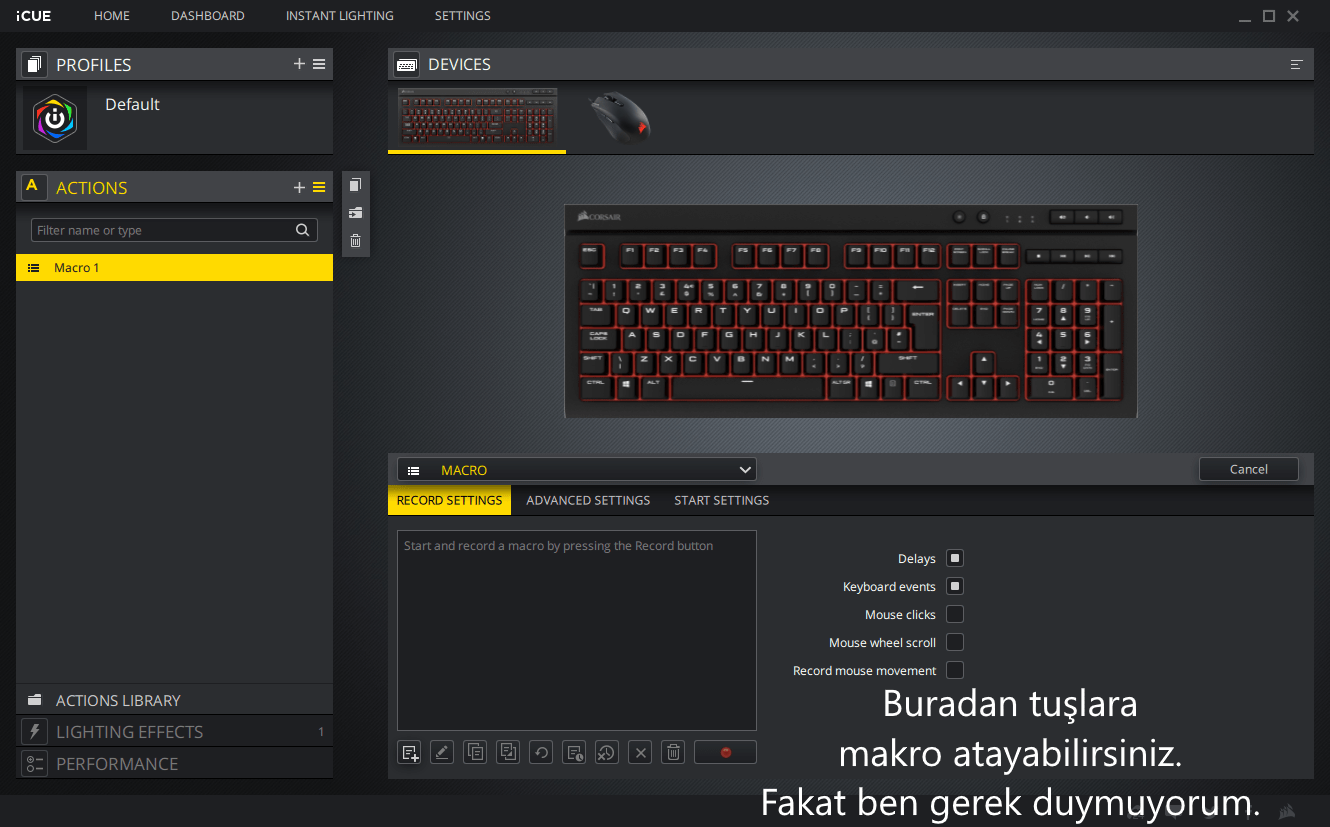The width and height of the screenshot is (1330, 827).
Task: Toggle the Delays checkbox
Action: [x=955, y=558]
